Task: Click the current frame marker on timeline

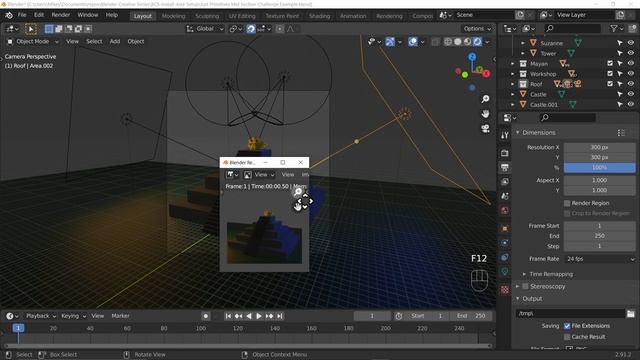Action: coord(18,328)
